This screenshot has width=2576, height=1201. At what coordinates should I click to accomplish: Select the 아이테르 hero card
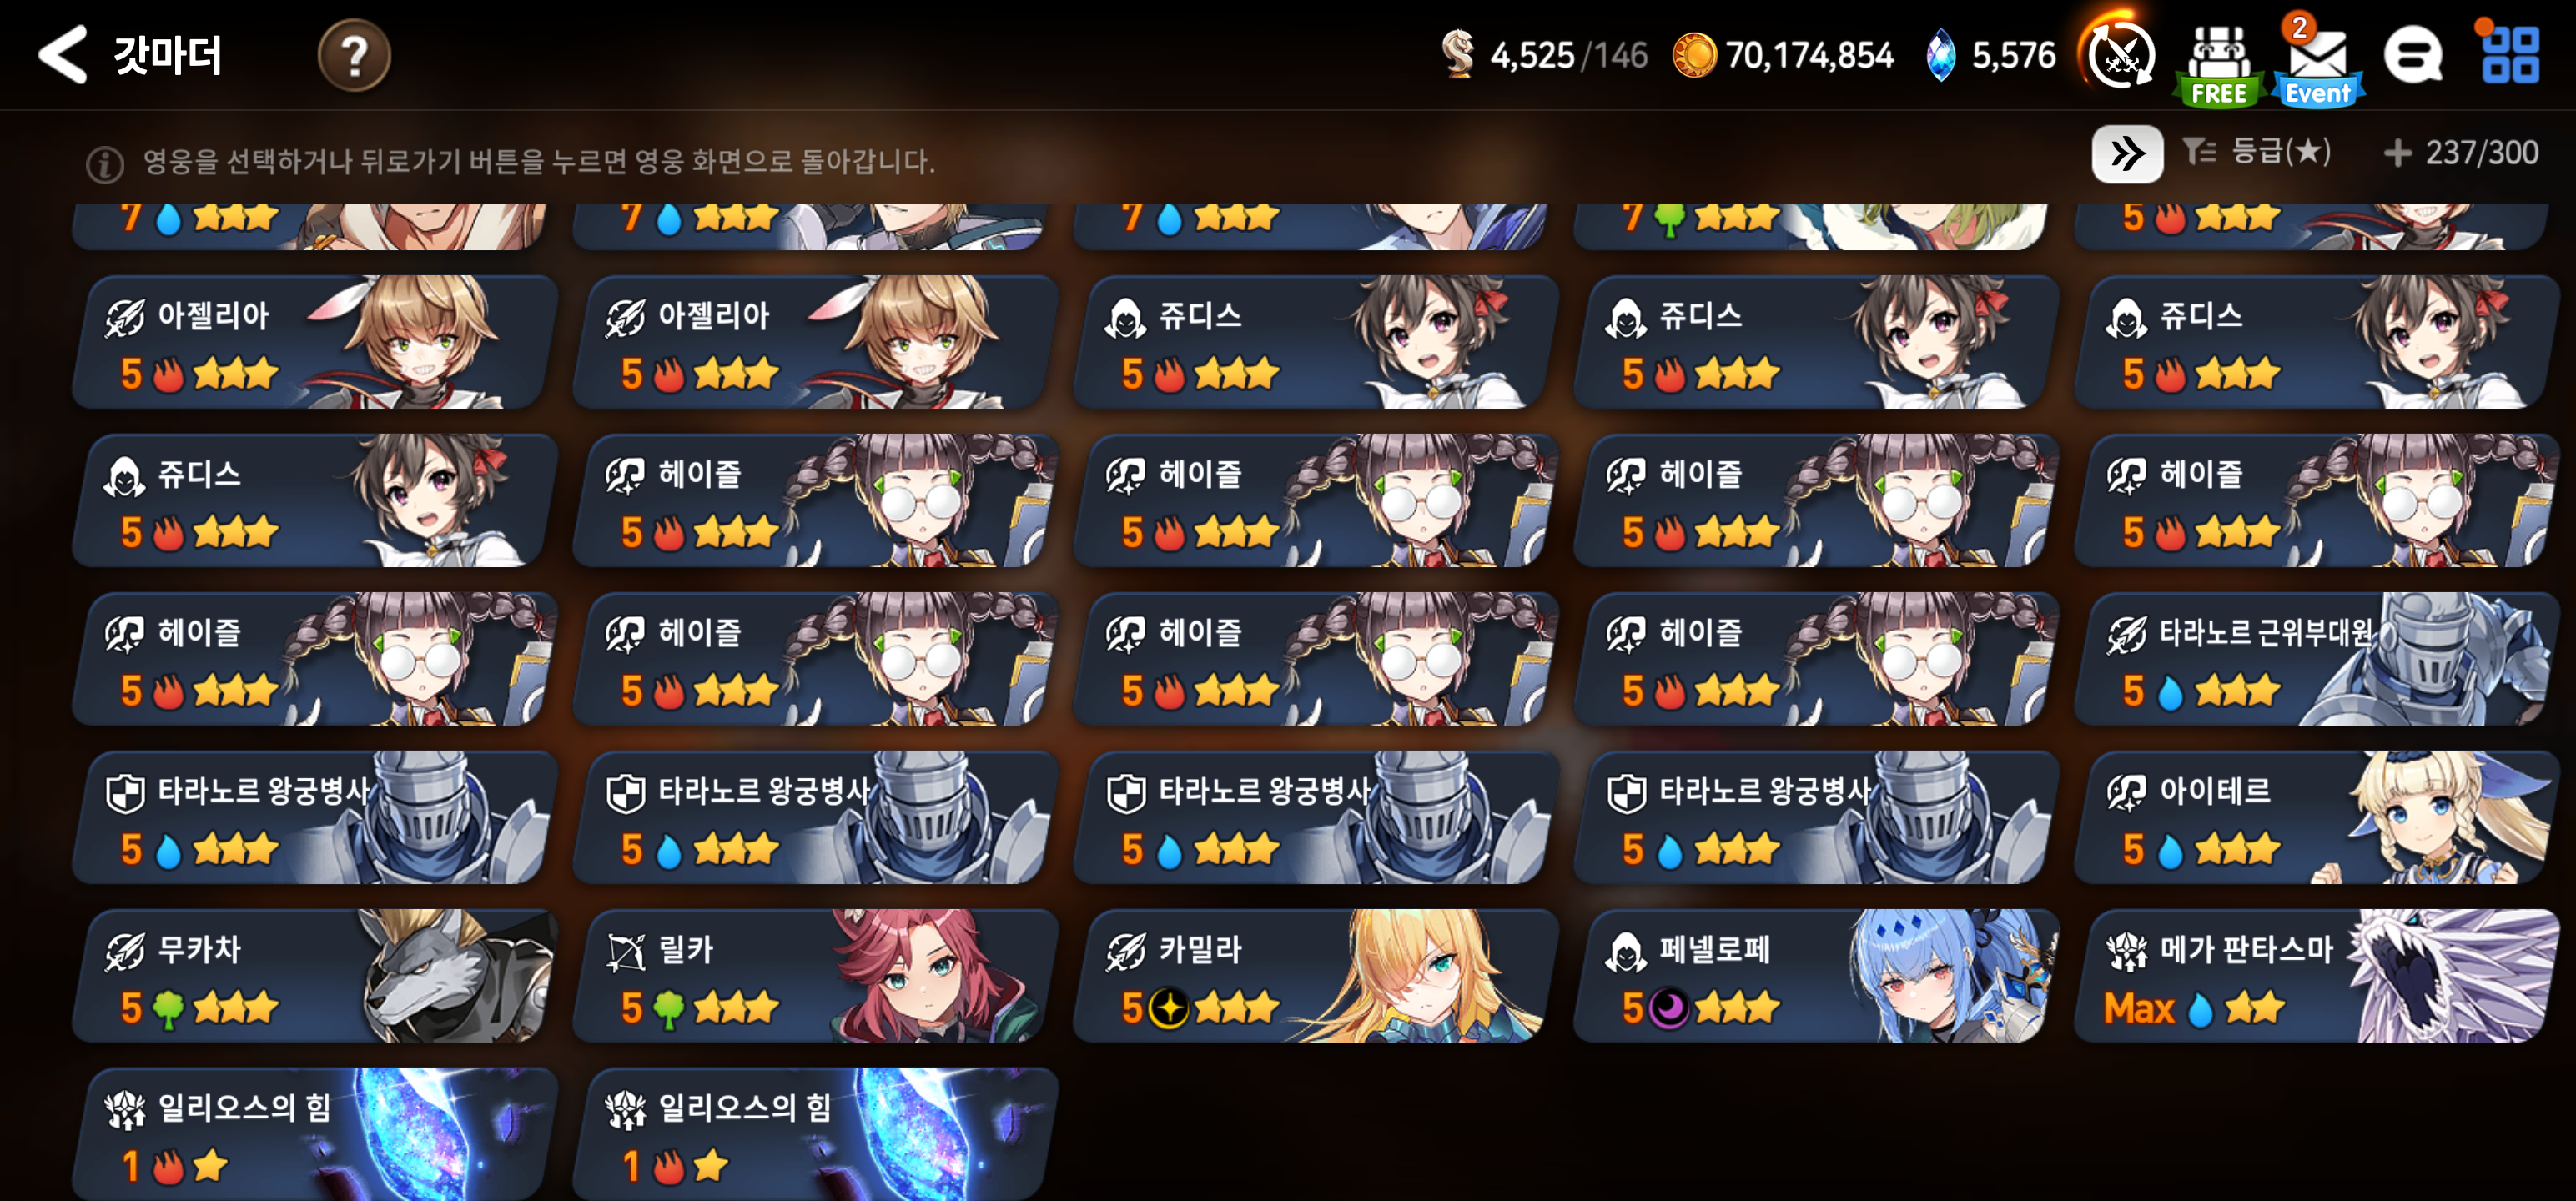(2316, 817)
